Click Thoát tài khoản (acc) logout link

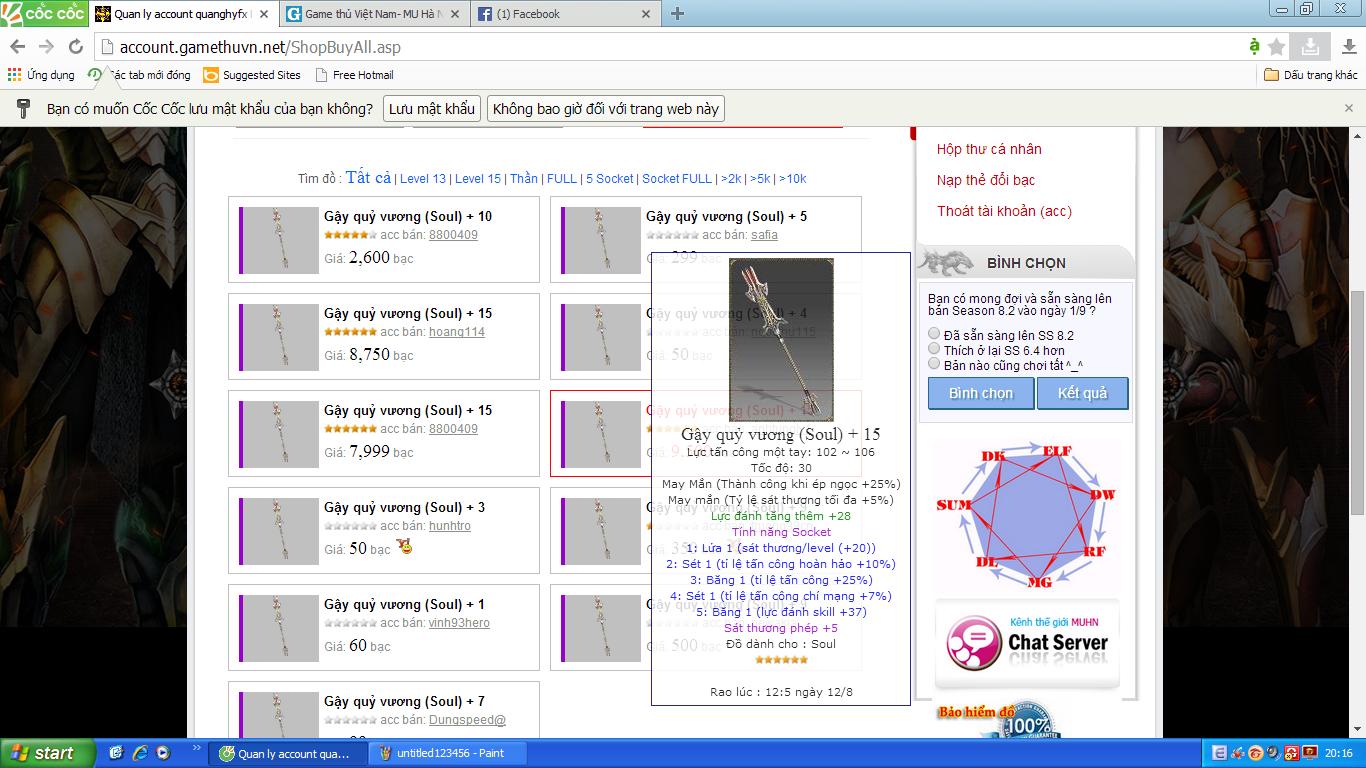(x=1004, y=211)
